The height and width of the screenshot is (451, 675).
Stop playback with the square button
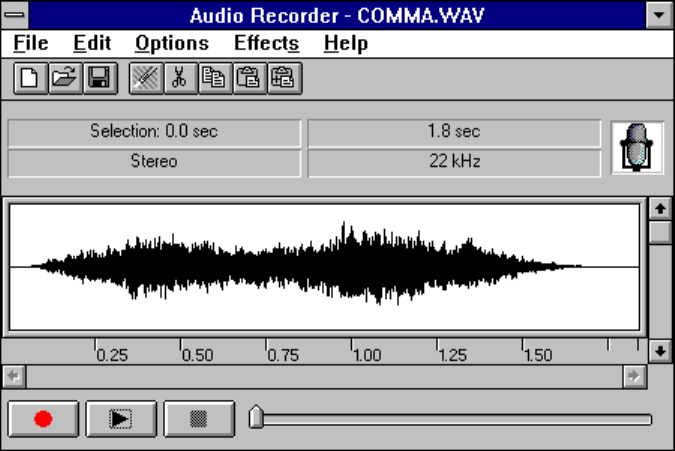[199, 419]
